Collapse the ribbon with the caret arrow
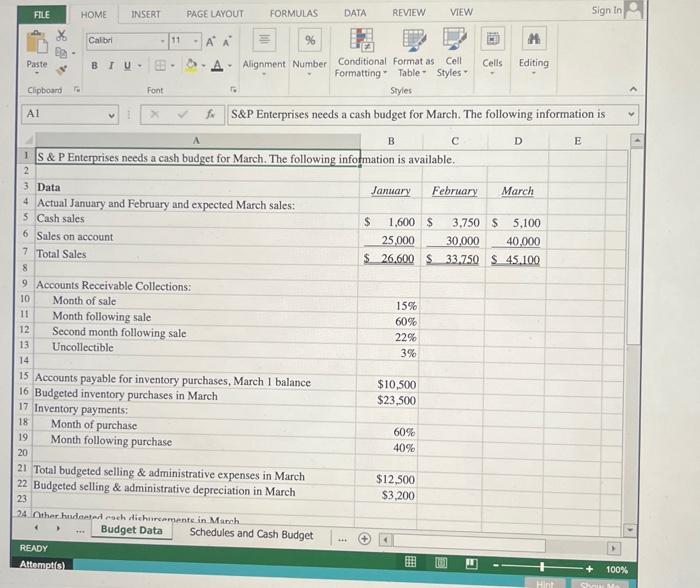Screen dimensions: 700x588 point(633,89)
